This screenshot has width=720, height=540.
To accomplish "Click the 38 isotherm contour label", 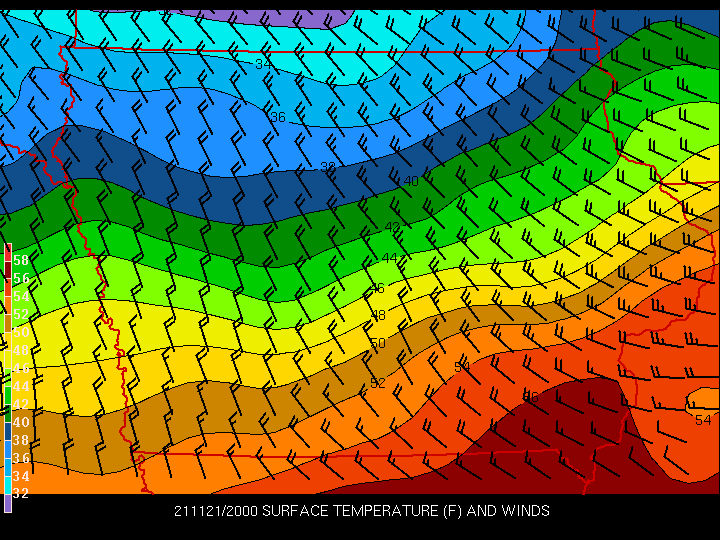I will pyautogui.click(x=328, y=166).
